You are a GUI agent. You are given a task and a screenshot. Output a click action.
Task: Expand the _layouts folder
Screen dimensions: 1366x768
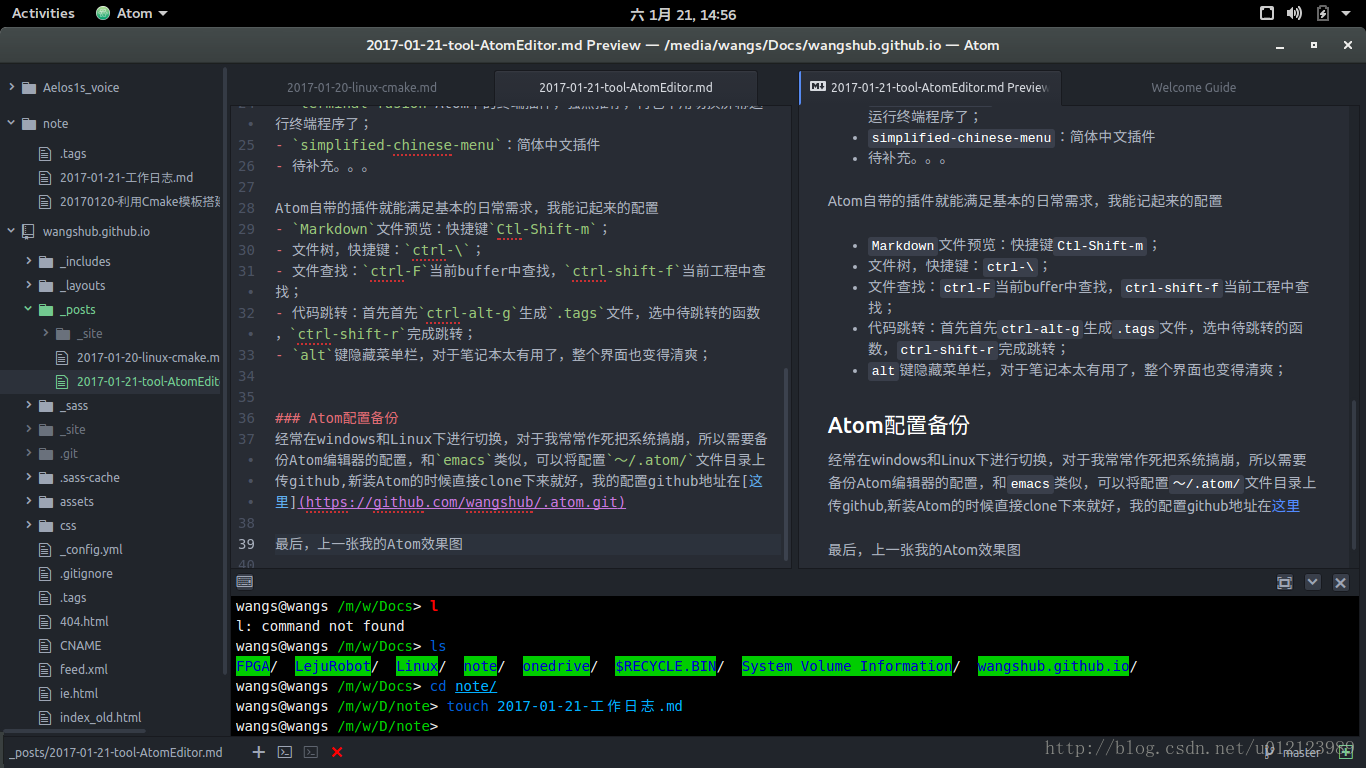point(28,286)
